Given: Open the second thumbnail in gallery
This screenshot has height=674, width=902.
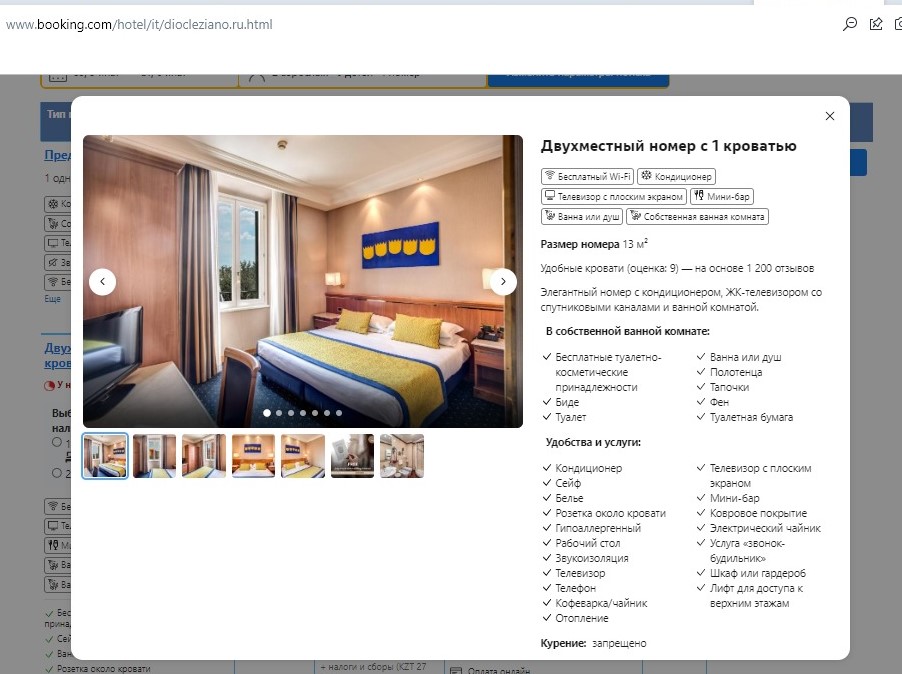Looking at the screenshot, I should [154, 456].
